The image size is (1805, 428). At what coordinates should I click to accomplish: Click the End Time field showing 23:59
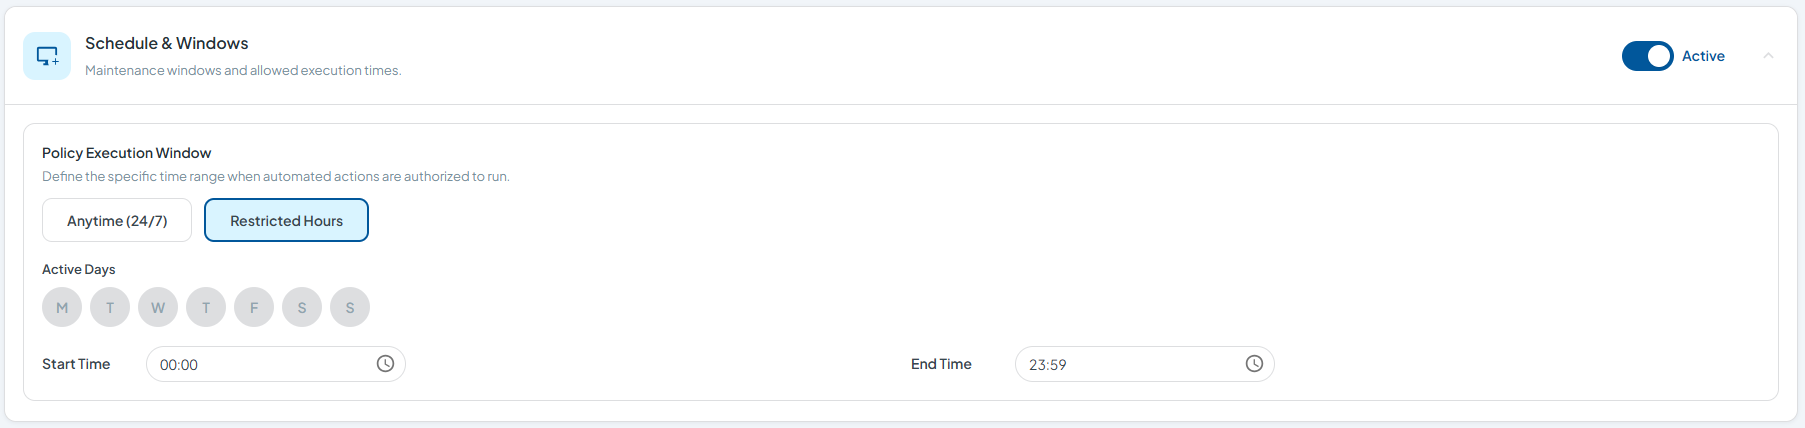tap(1145, 364)
